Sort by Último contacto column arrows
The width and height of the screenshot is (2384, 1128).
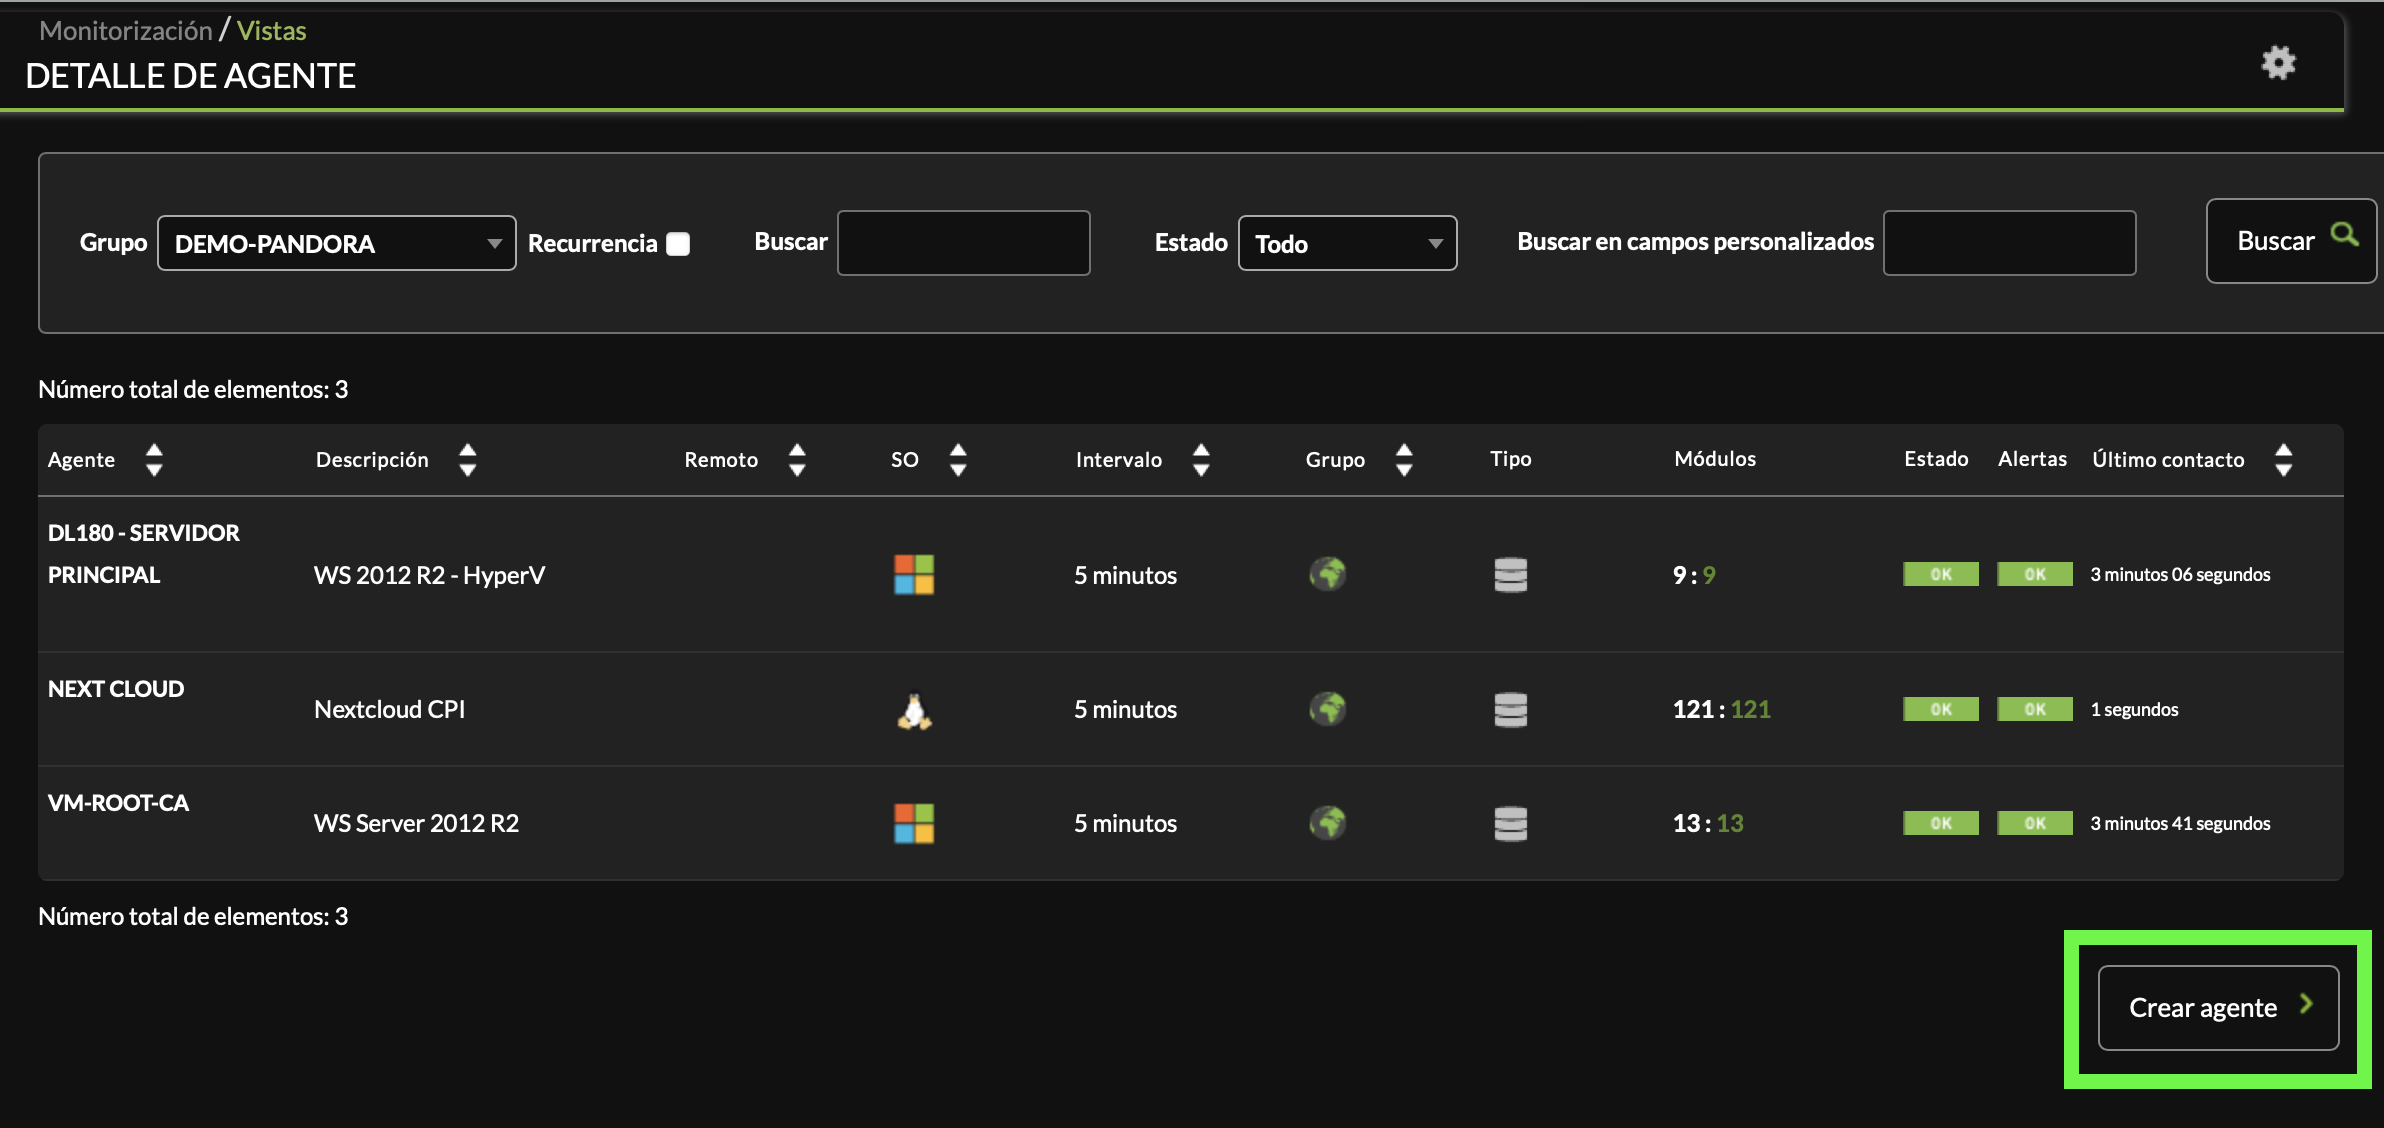click(x=2283, y=460)
